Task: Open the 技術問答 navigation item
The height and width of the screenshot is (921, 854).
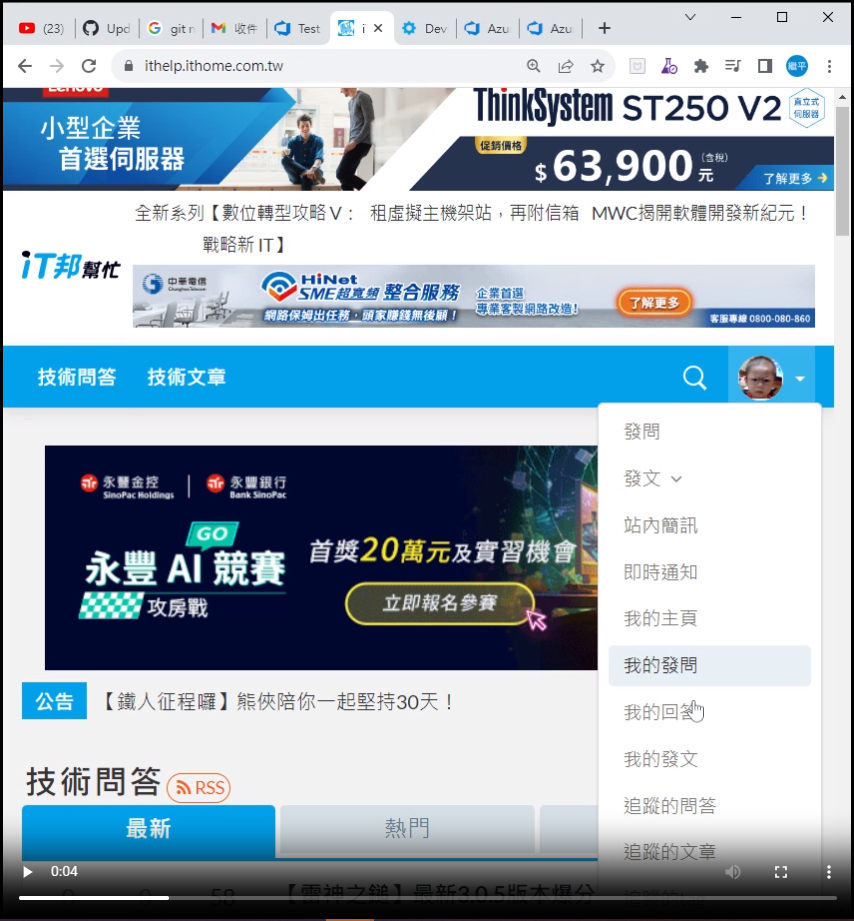Action: point(76,377)
